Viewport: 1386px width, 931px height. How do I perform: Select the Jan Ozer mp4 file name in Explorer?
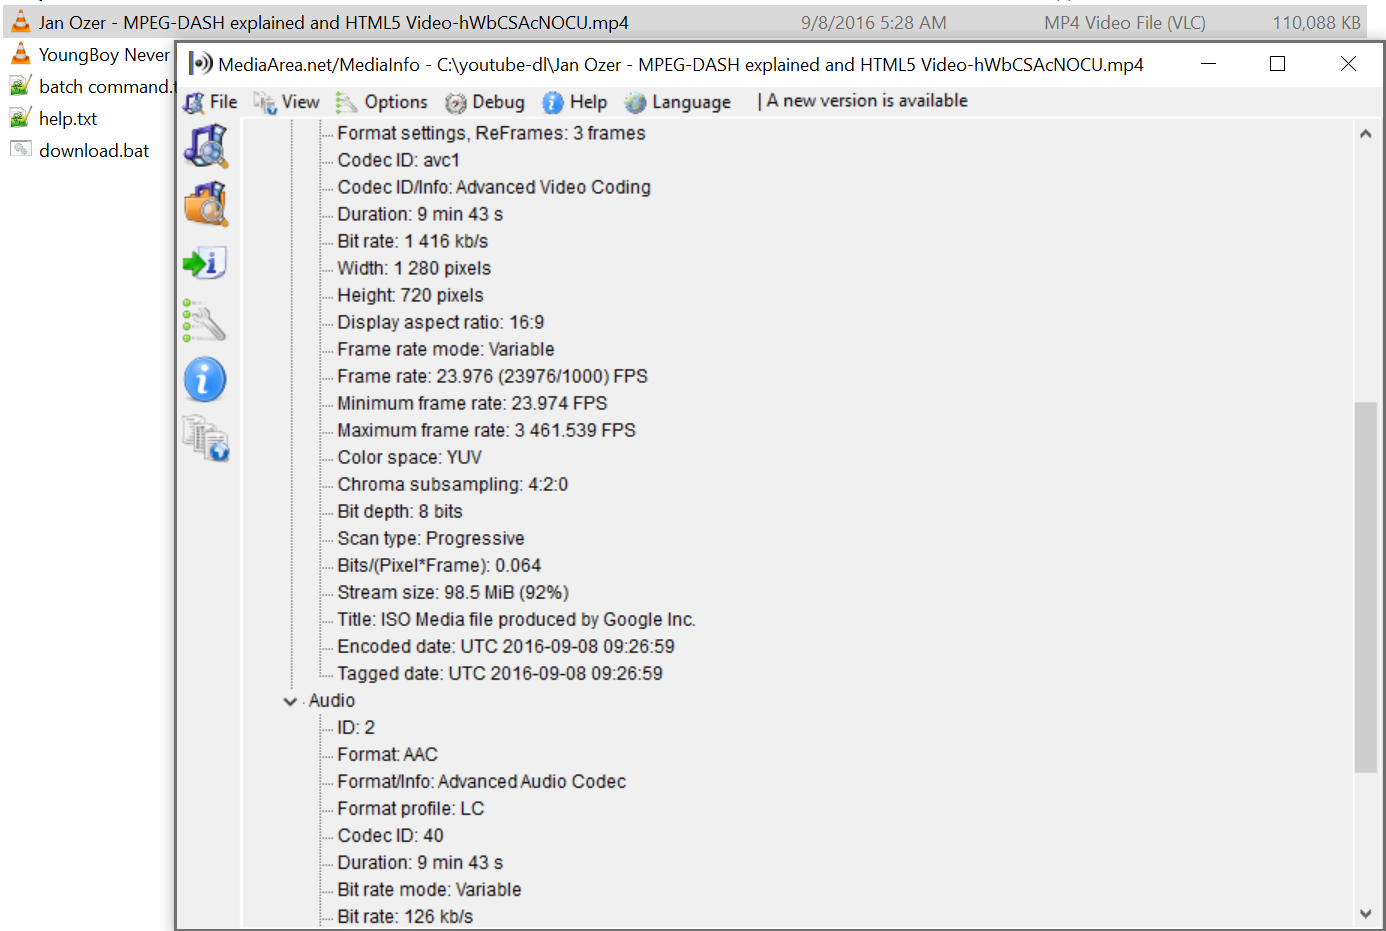click(334, 22)
